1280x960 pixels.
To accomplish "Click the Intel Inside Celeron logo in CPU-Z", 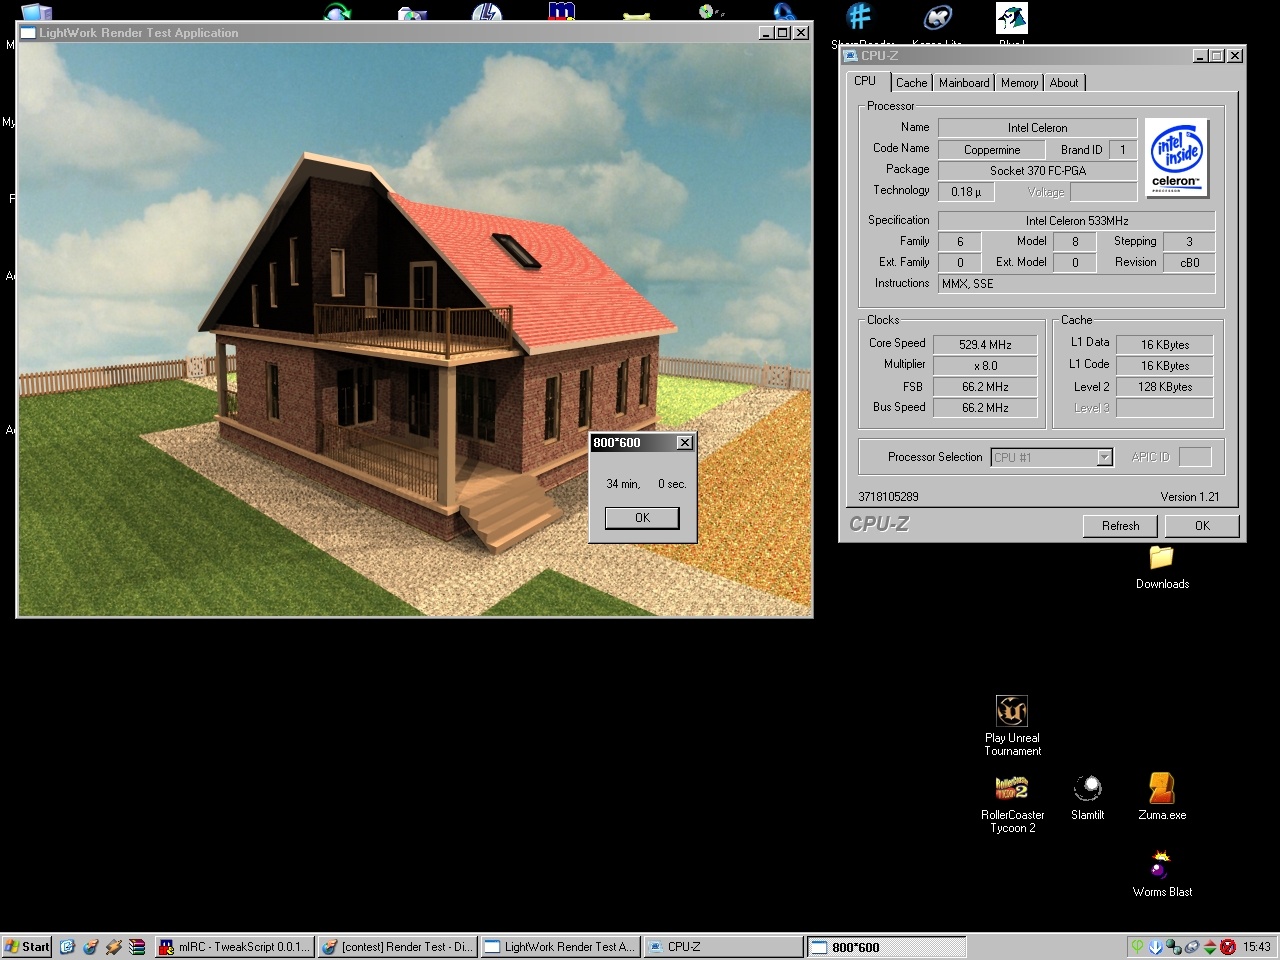I will point(1176,158).
